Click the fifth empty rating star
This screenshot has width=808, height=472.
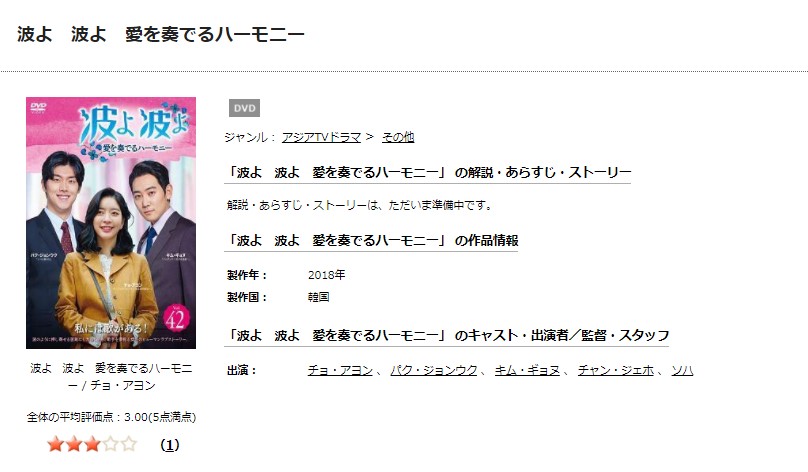(129, 444)
